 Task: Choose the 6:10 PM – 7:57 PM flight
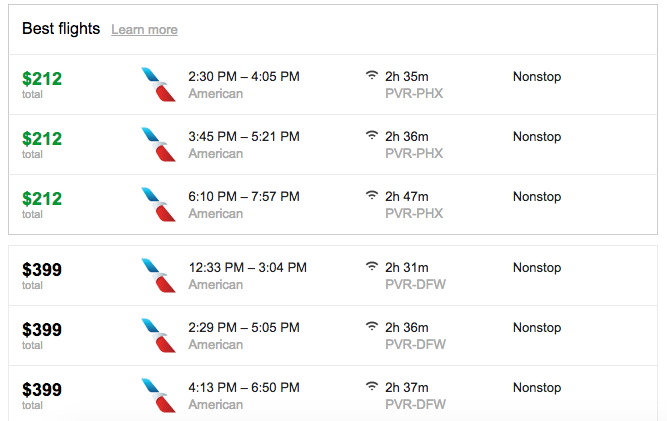[x=333, y=205]
